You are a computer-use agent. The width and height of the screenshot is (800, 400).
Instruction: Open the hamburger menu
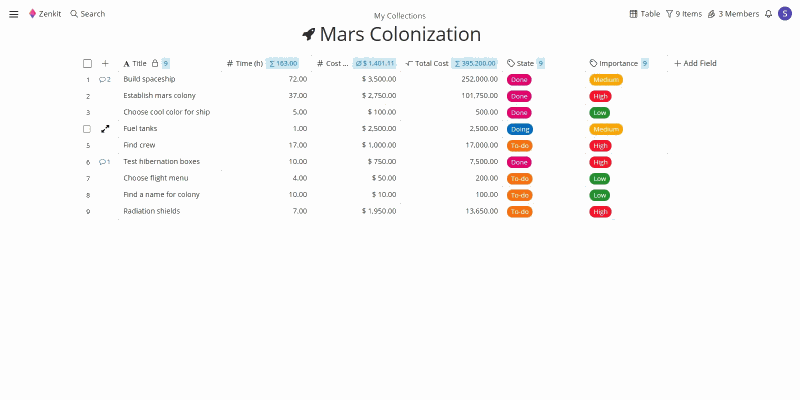click(13, 14)
